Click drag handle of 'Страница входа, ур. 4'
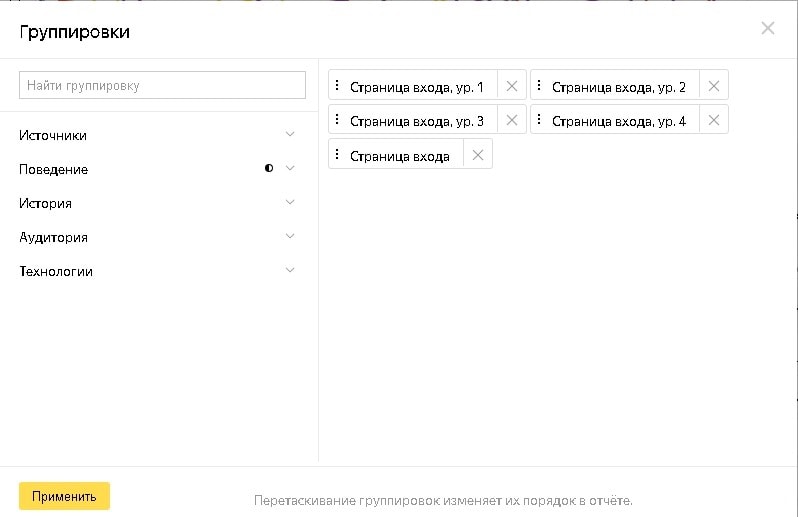 [x=539, y=121]
